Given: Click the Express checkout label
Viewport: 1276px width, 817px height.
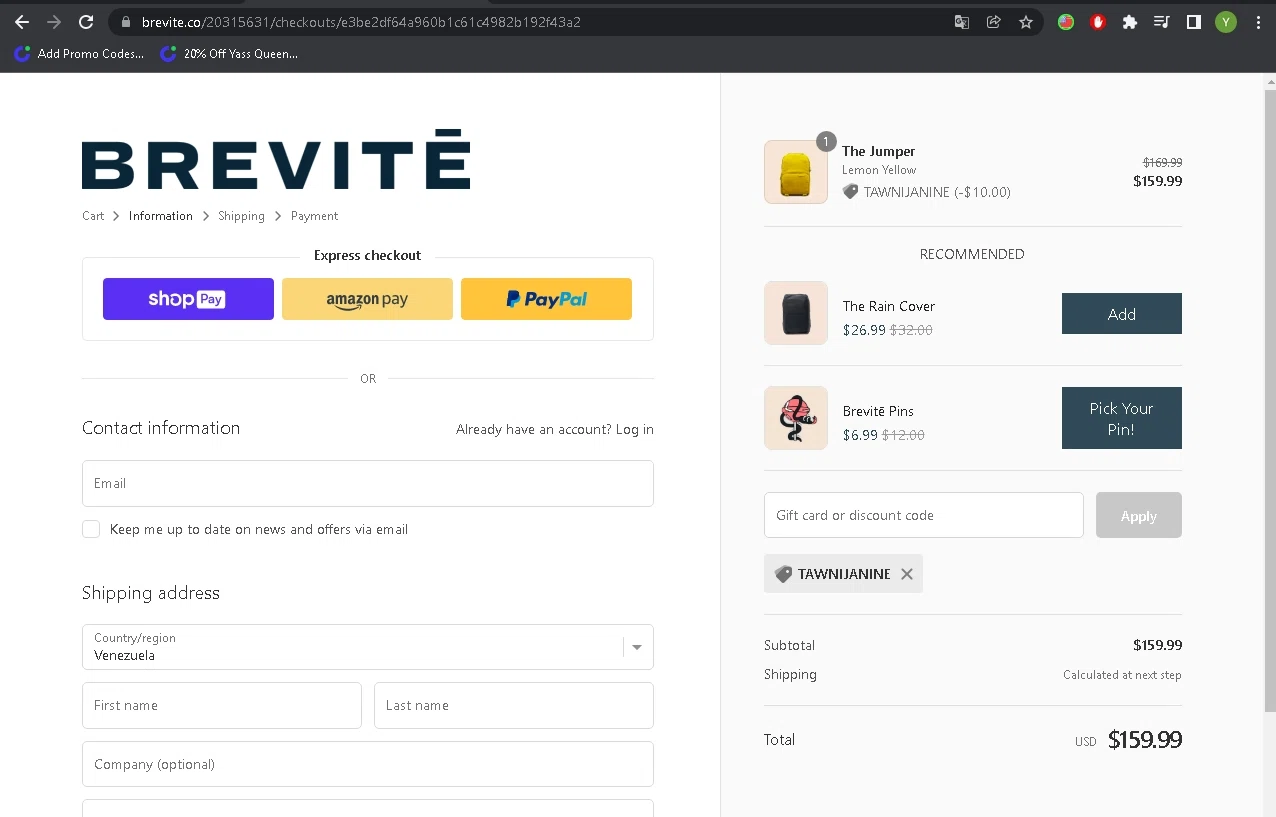Looking at the screenshot, I should tap(367, 255).
